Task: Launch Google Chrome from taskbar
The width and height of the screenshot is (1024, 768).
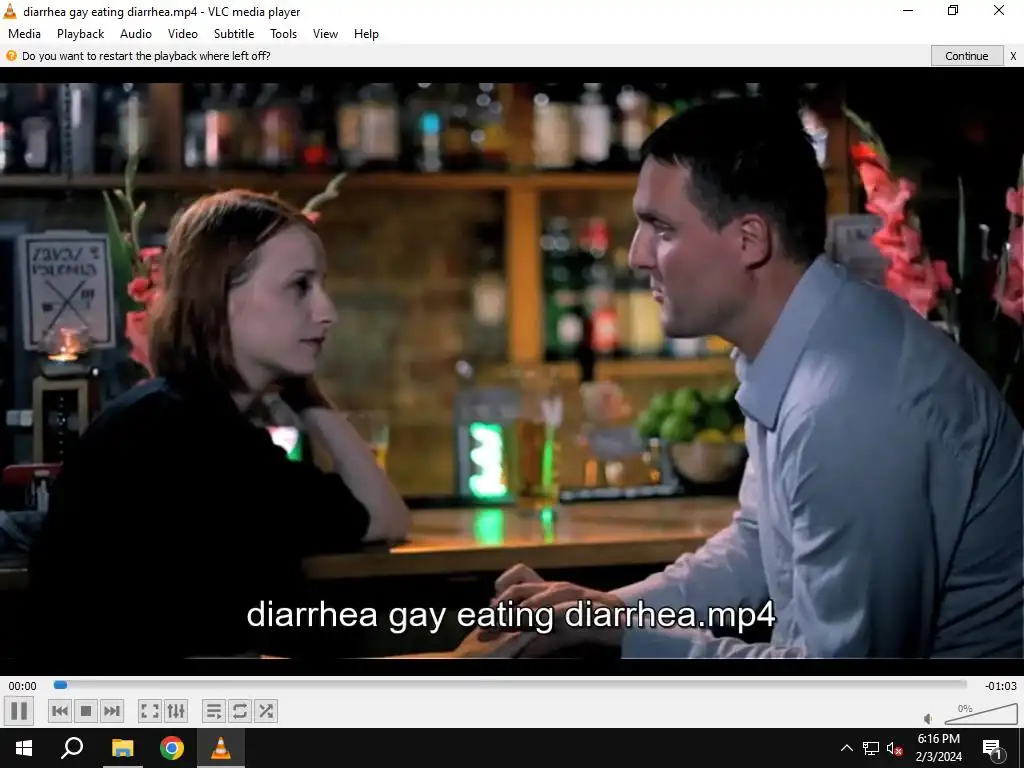Action: 172,748
